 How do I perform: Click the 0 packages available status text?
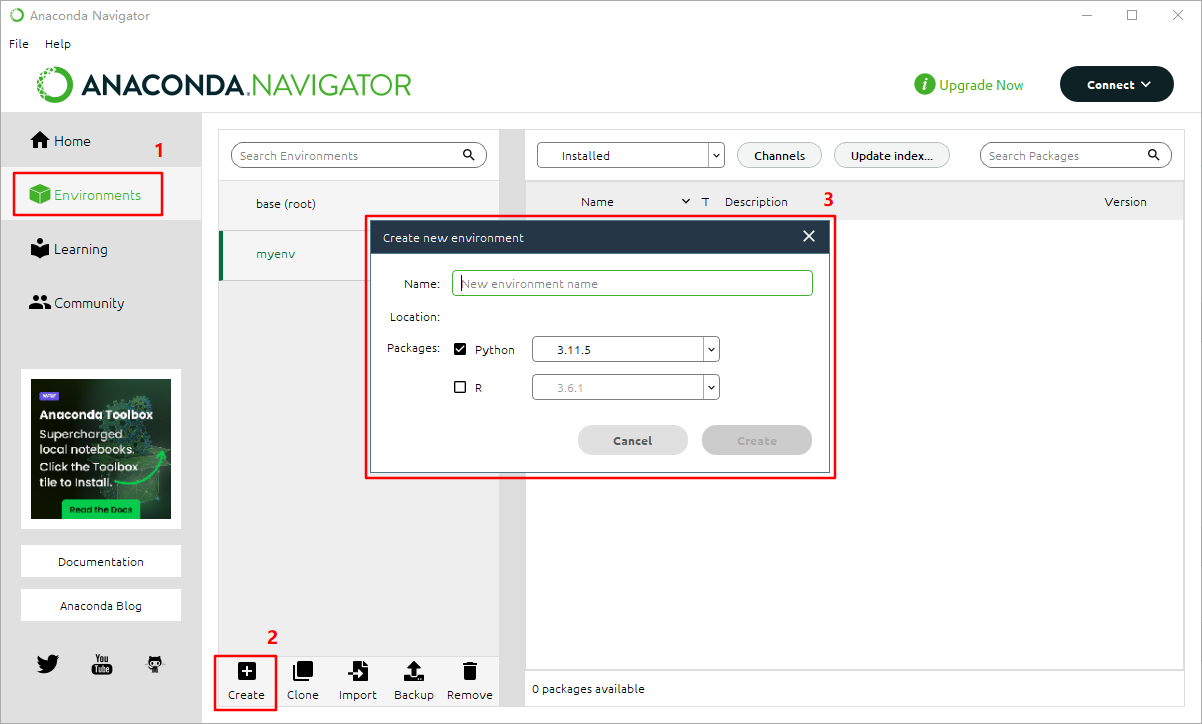point(588,689)
